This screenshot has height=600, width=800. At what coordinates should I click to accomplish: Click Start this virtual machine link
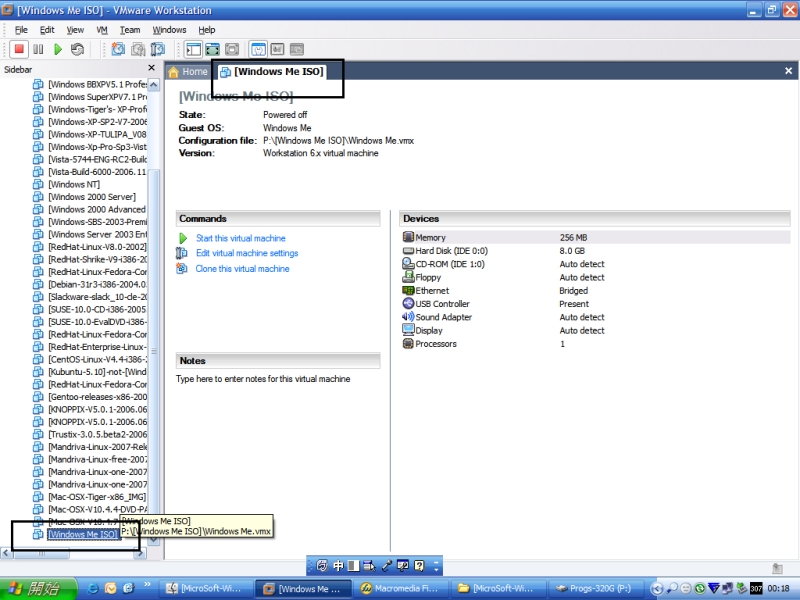click(240, 238)
